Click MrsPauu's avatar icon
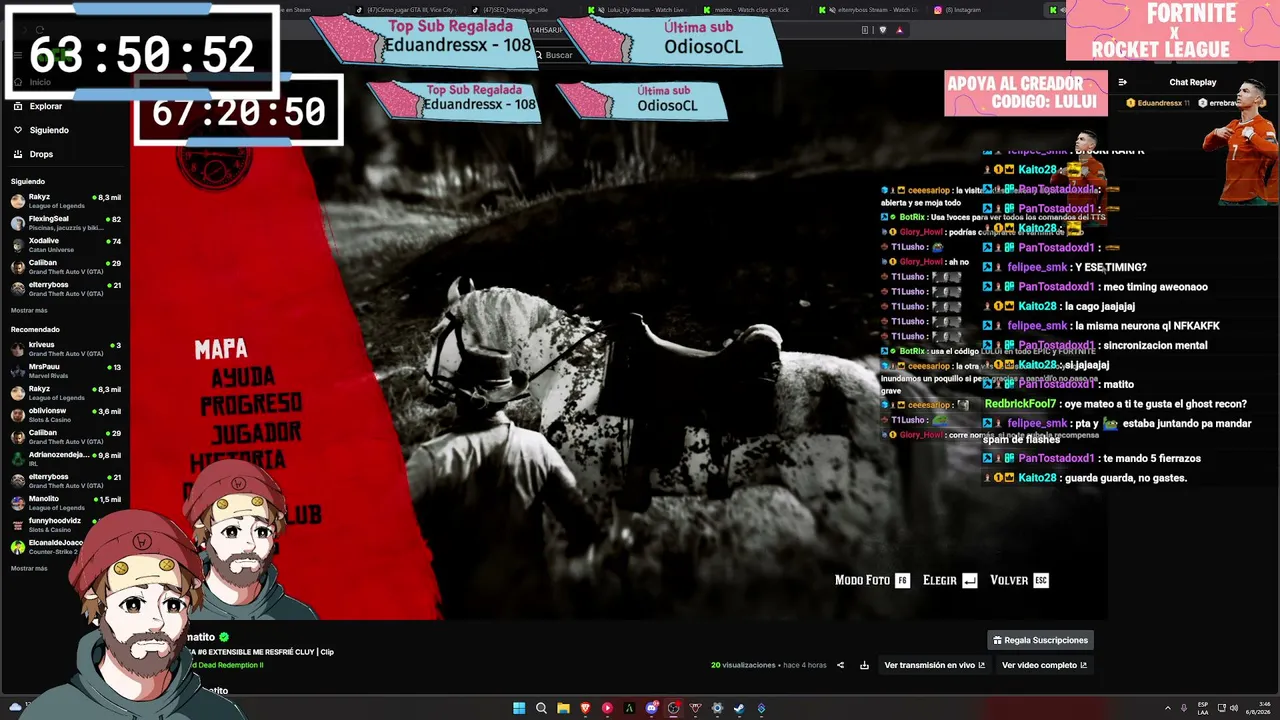1280x720 pixels. point(18,371)
